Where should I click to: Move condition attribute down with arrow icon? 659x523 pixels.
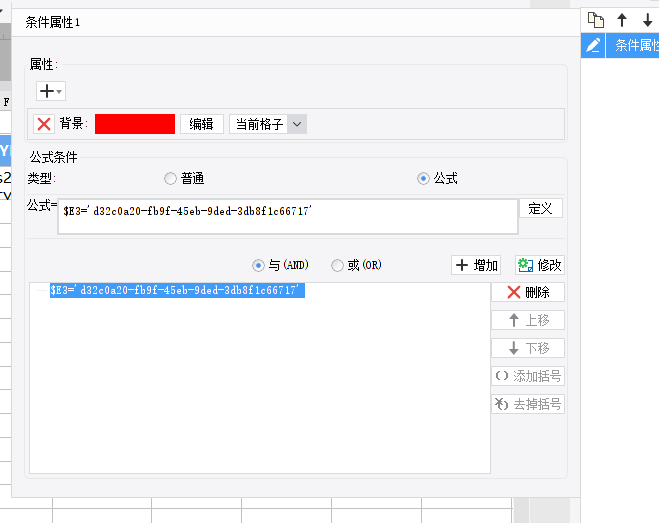648,20
